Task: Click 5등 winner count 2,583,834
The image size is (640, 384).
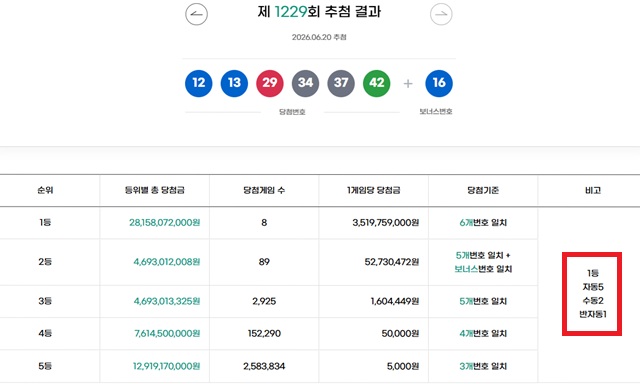Action: (x=264, y=366)
